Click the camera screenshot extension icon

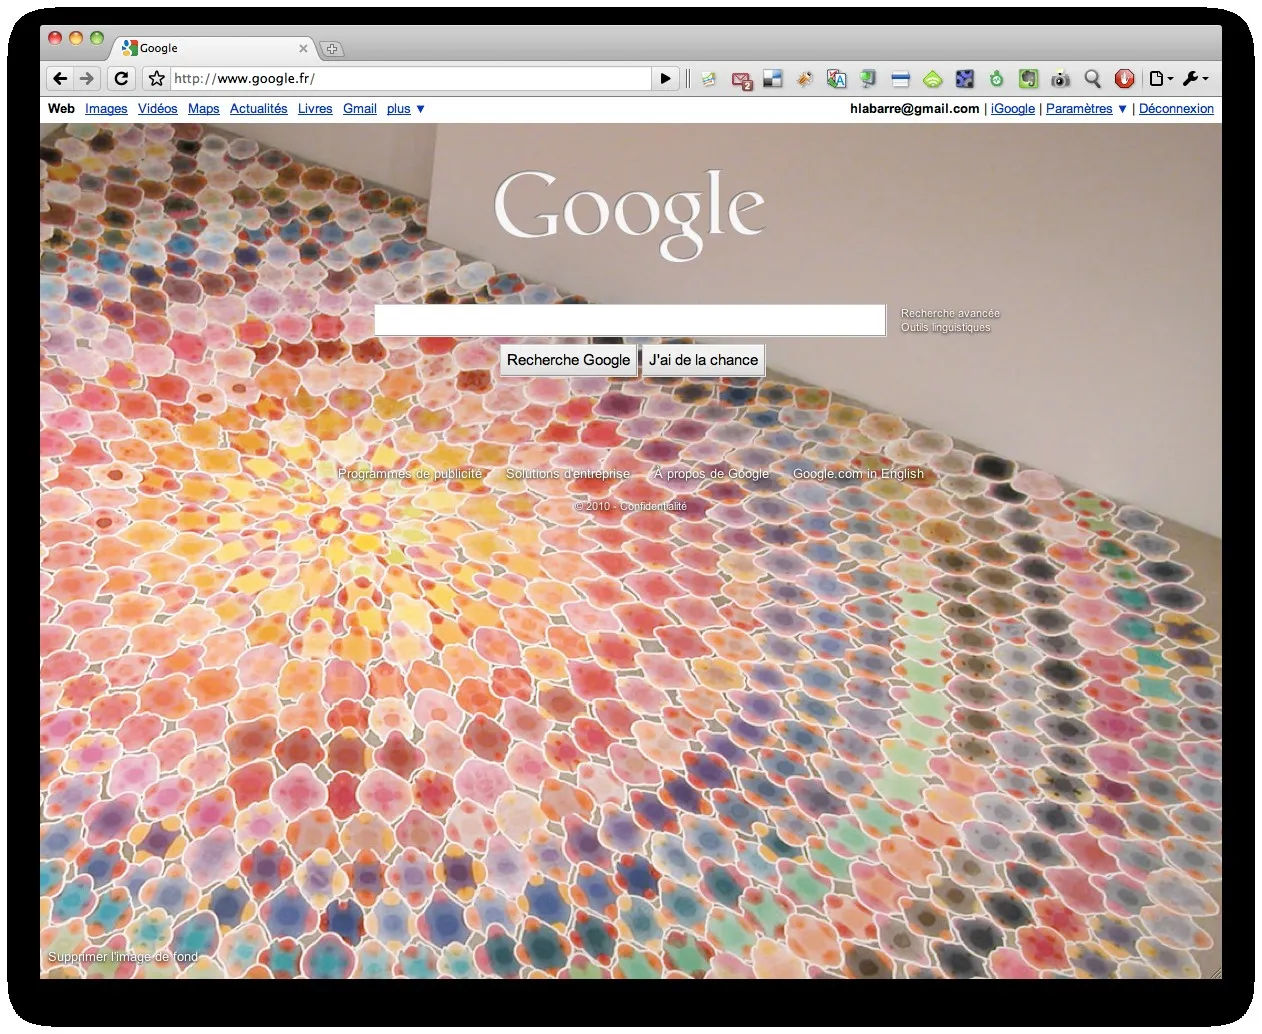point(1060,79)
